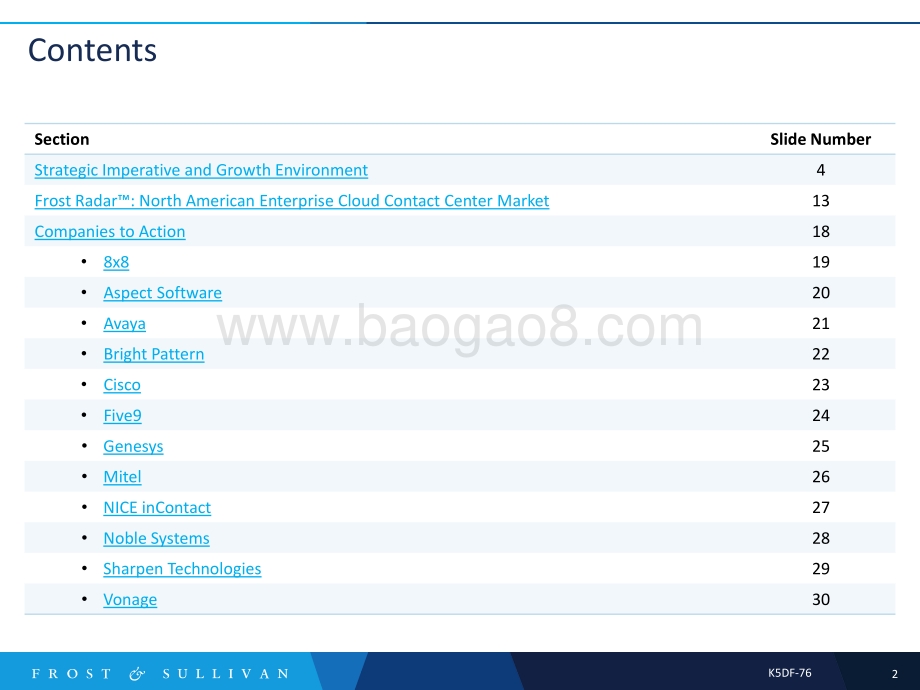
Task: Select slide number 19 in 8x8 row
Action: 821,262
